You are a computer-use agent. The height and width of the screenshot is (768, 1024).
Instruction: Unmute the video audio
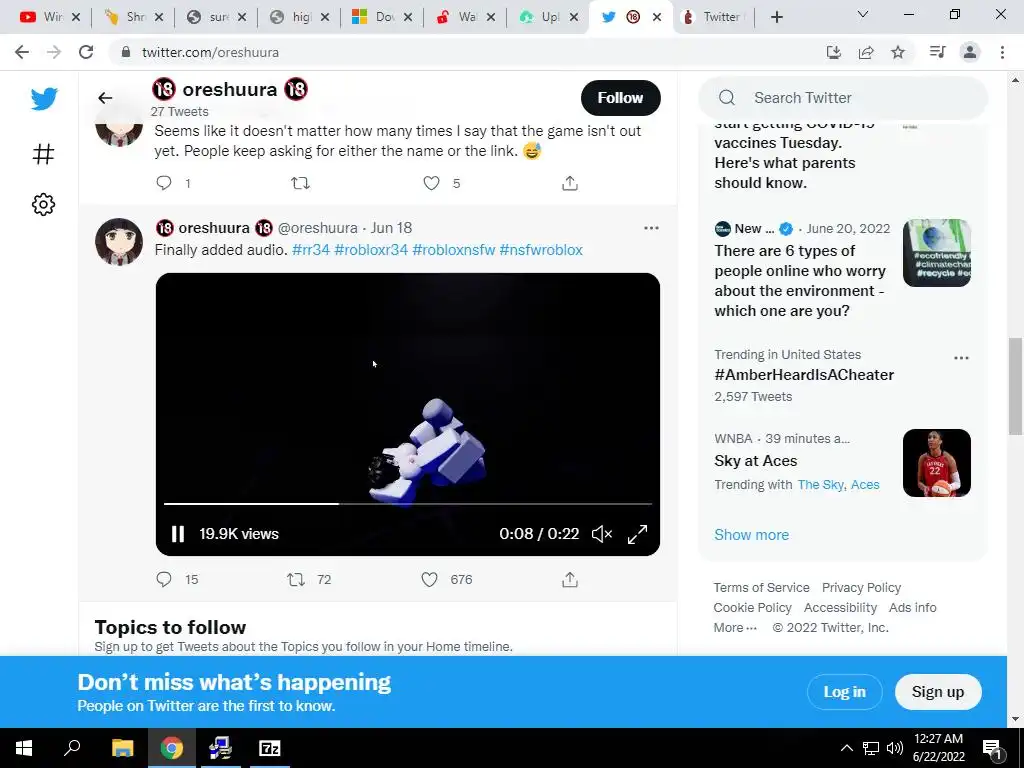pos(601,534)
